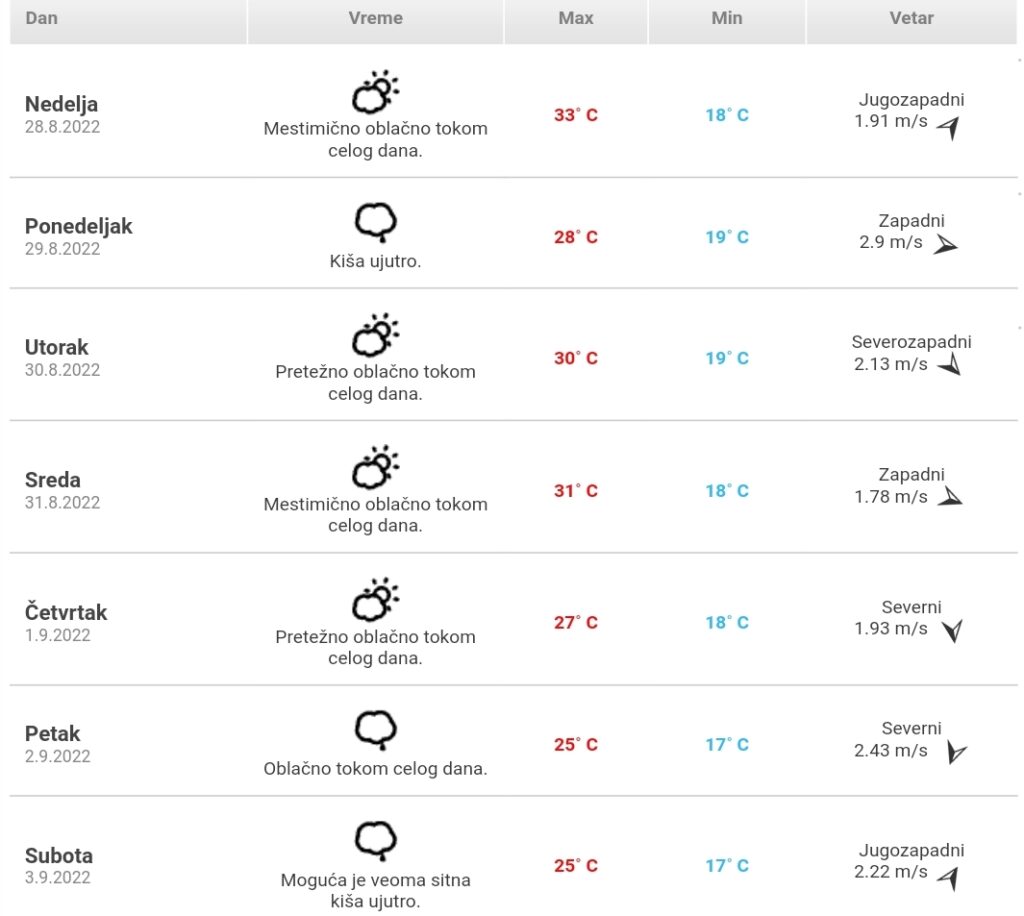Click the Subota cloud icon
This screenshot has width=1024, height=916.
coord(376,840)
